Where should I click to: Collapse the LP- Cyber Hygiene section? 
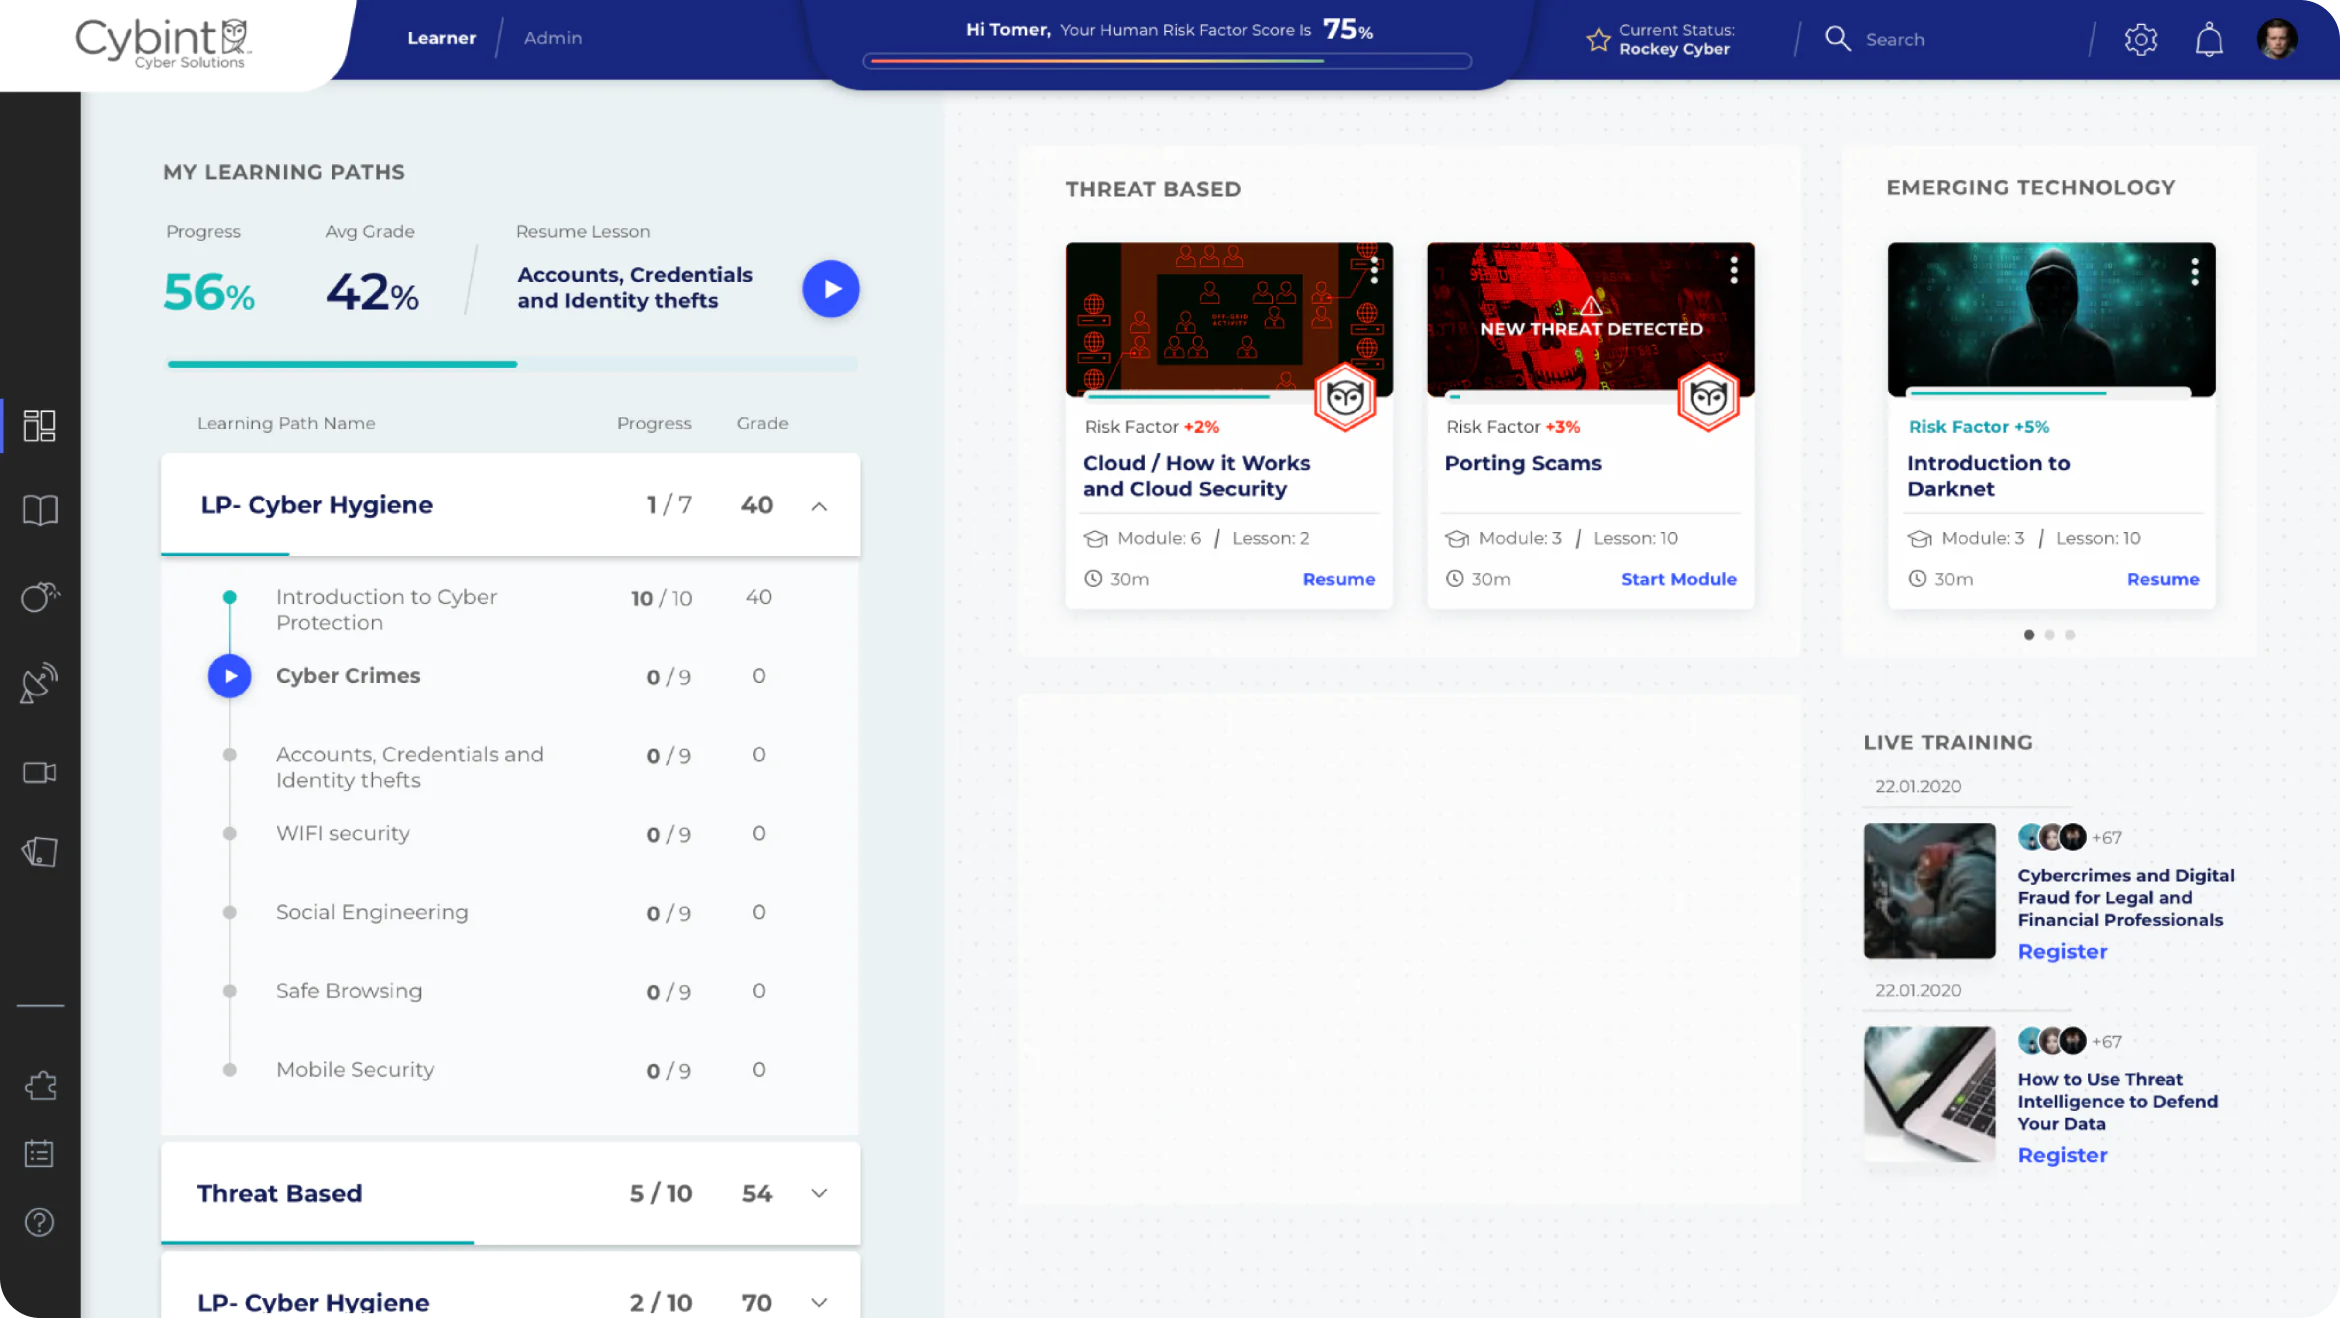pyautogui.click(x=818, y=505)
